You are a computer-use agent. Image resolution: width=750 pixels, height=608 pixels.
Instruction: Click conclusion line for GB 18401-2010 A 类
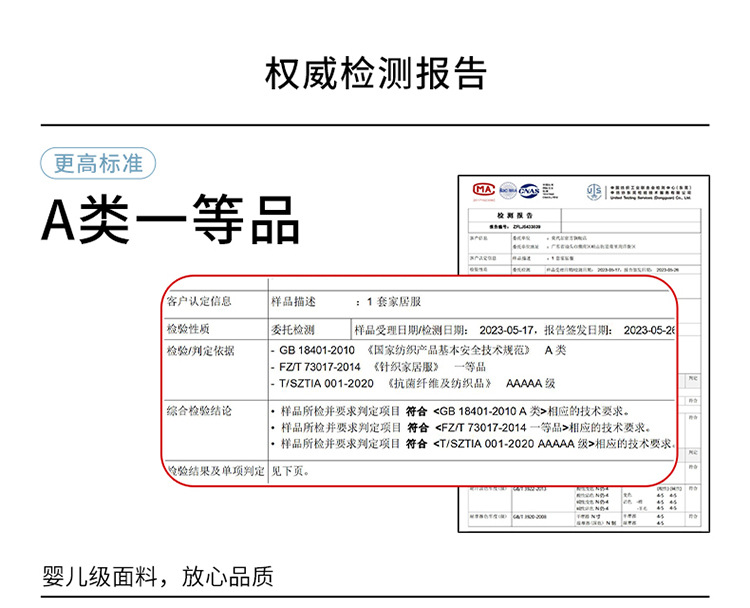pos(450,411)
